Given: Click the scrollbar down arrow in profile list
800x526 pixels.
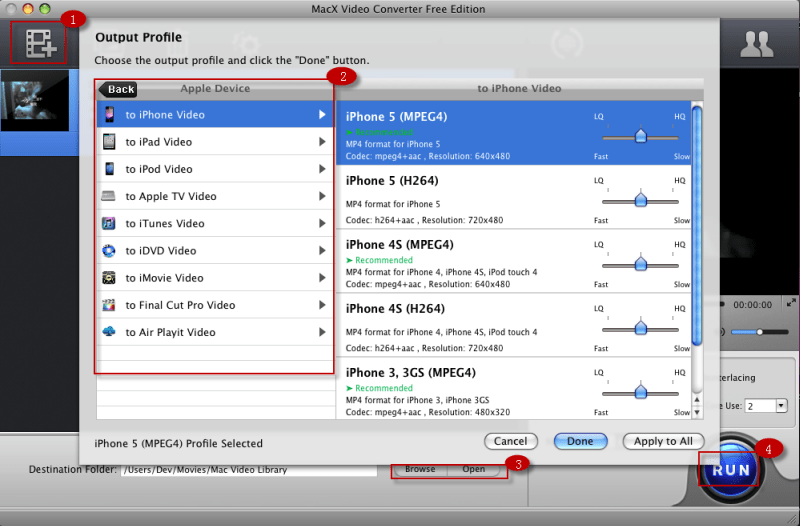Looking at the screenshot, I should pos(697,412).
